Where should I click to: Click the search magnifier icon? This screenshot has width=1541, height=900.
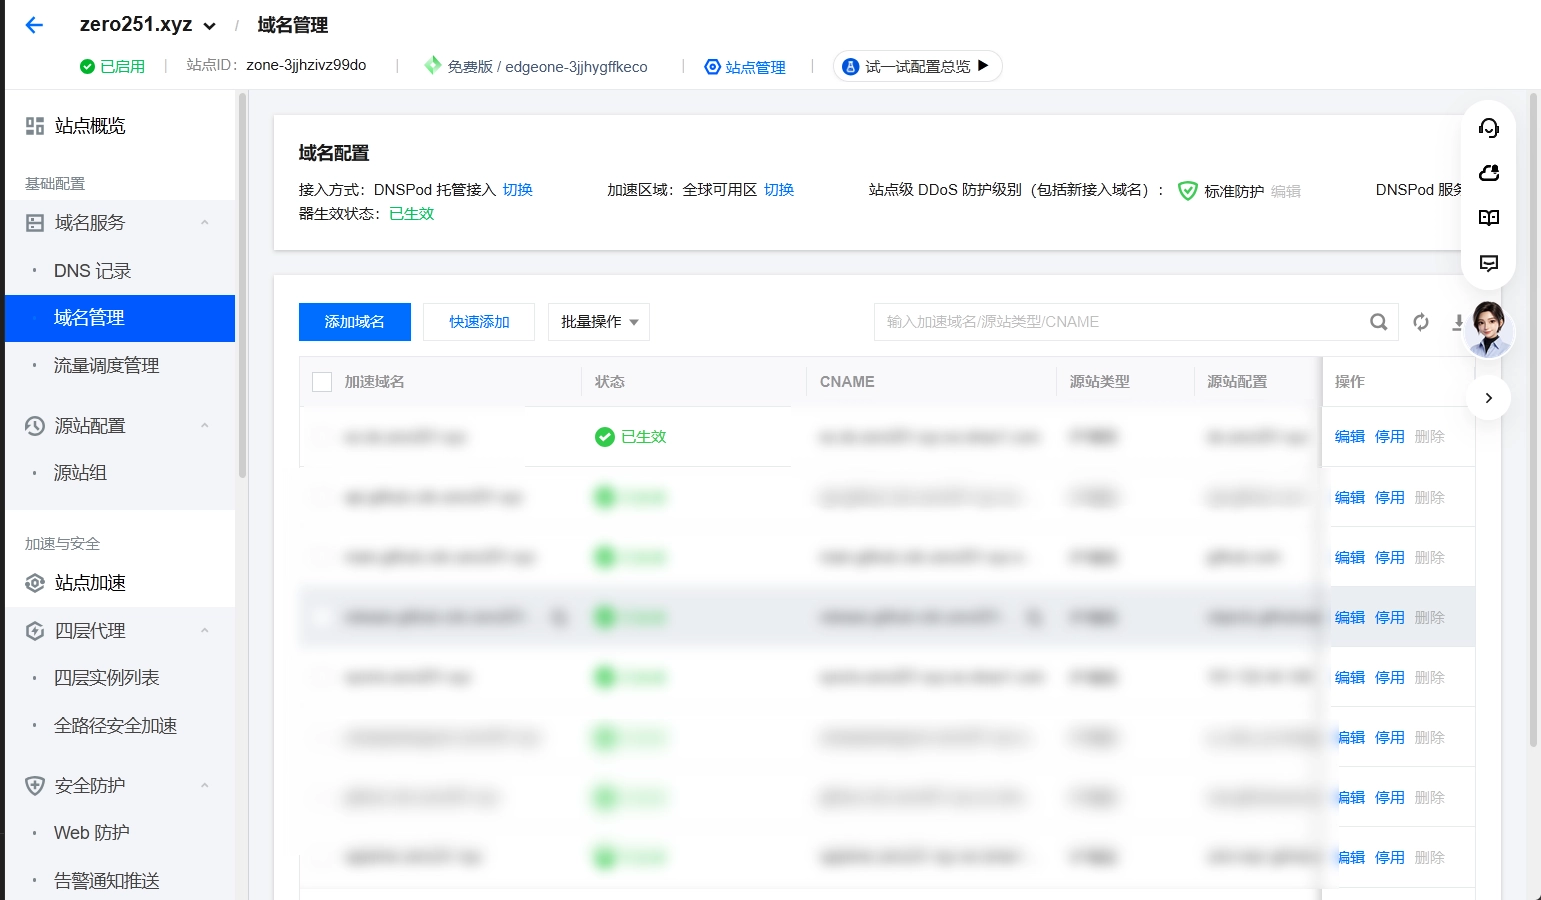[1378, 322]
